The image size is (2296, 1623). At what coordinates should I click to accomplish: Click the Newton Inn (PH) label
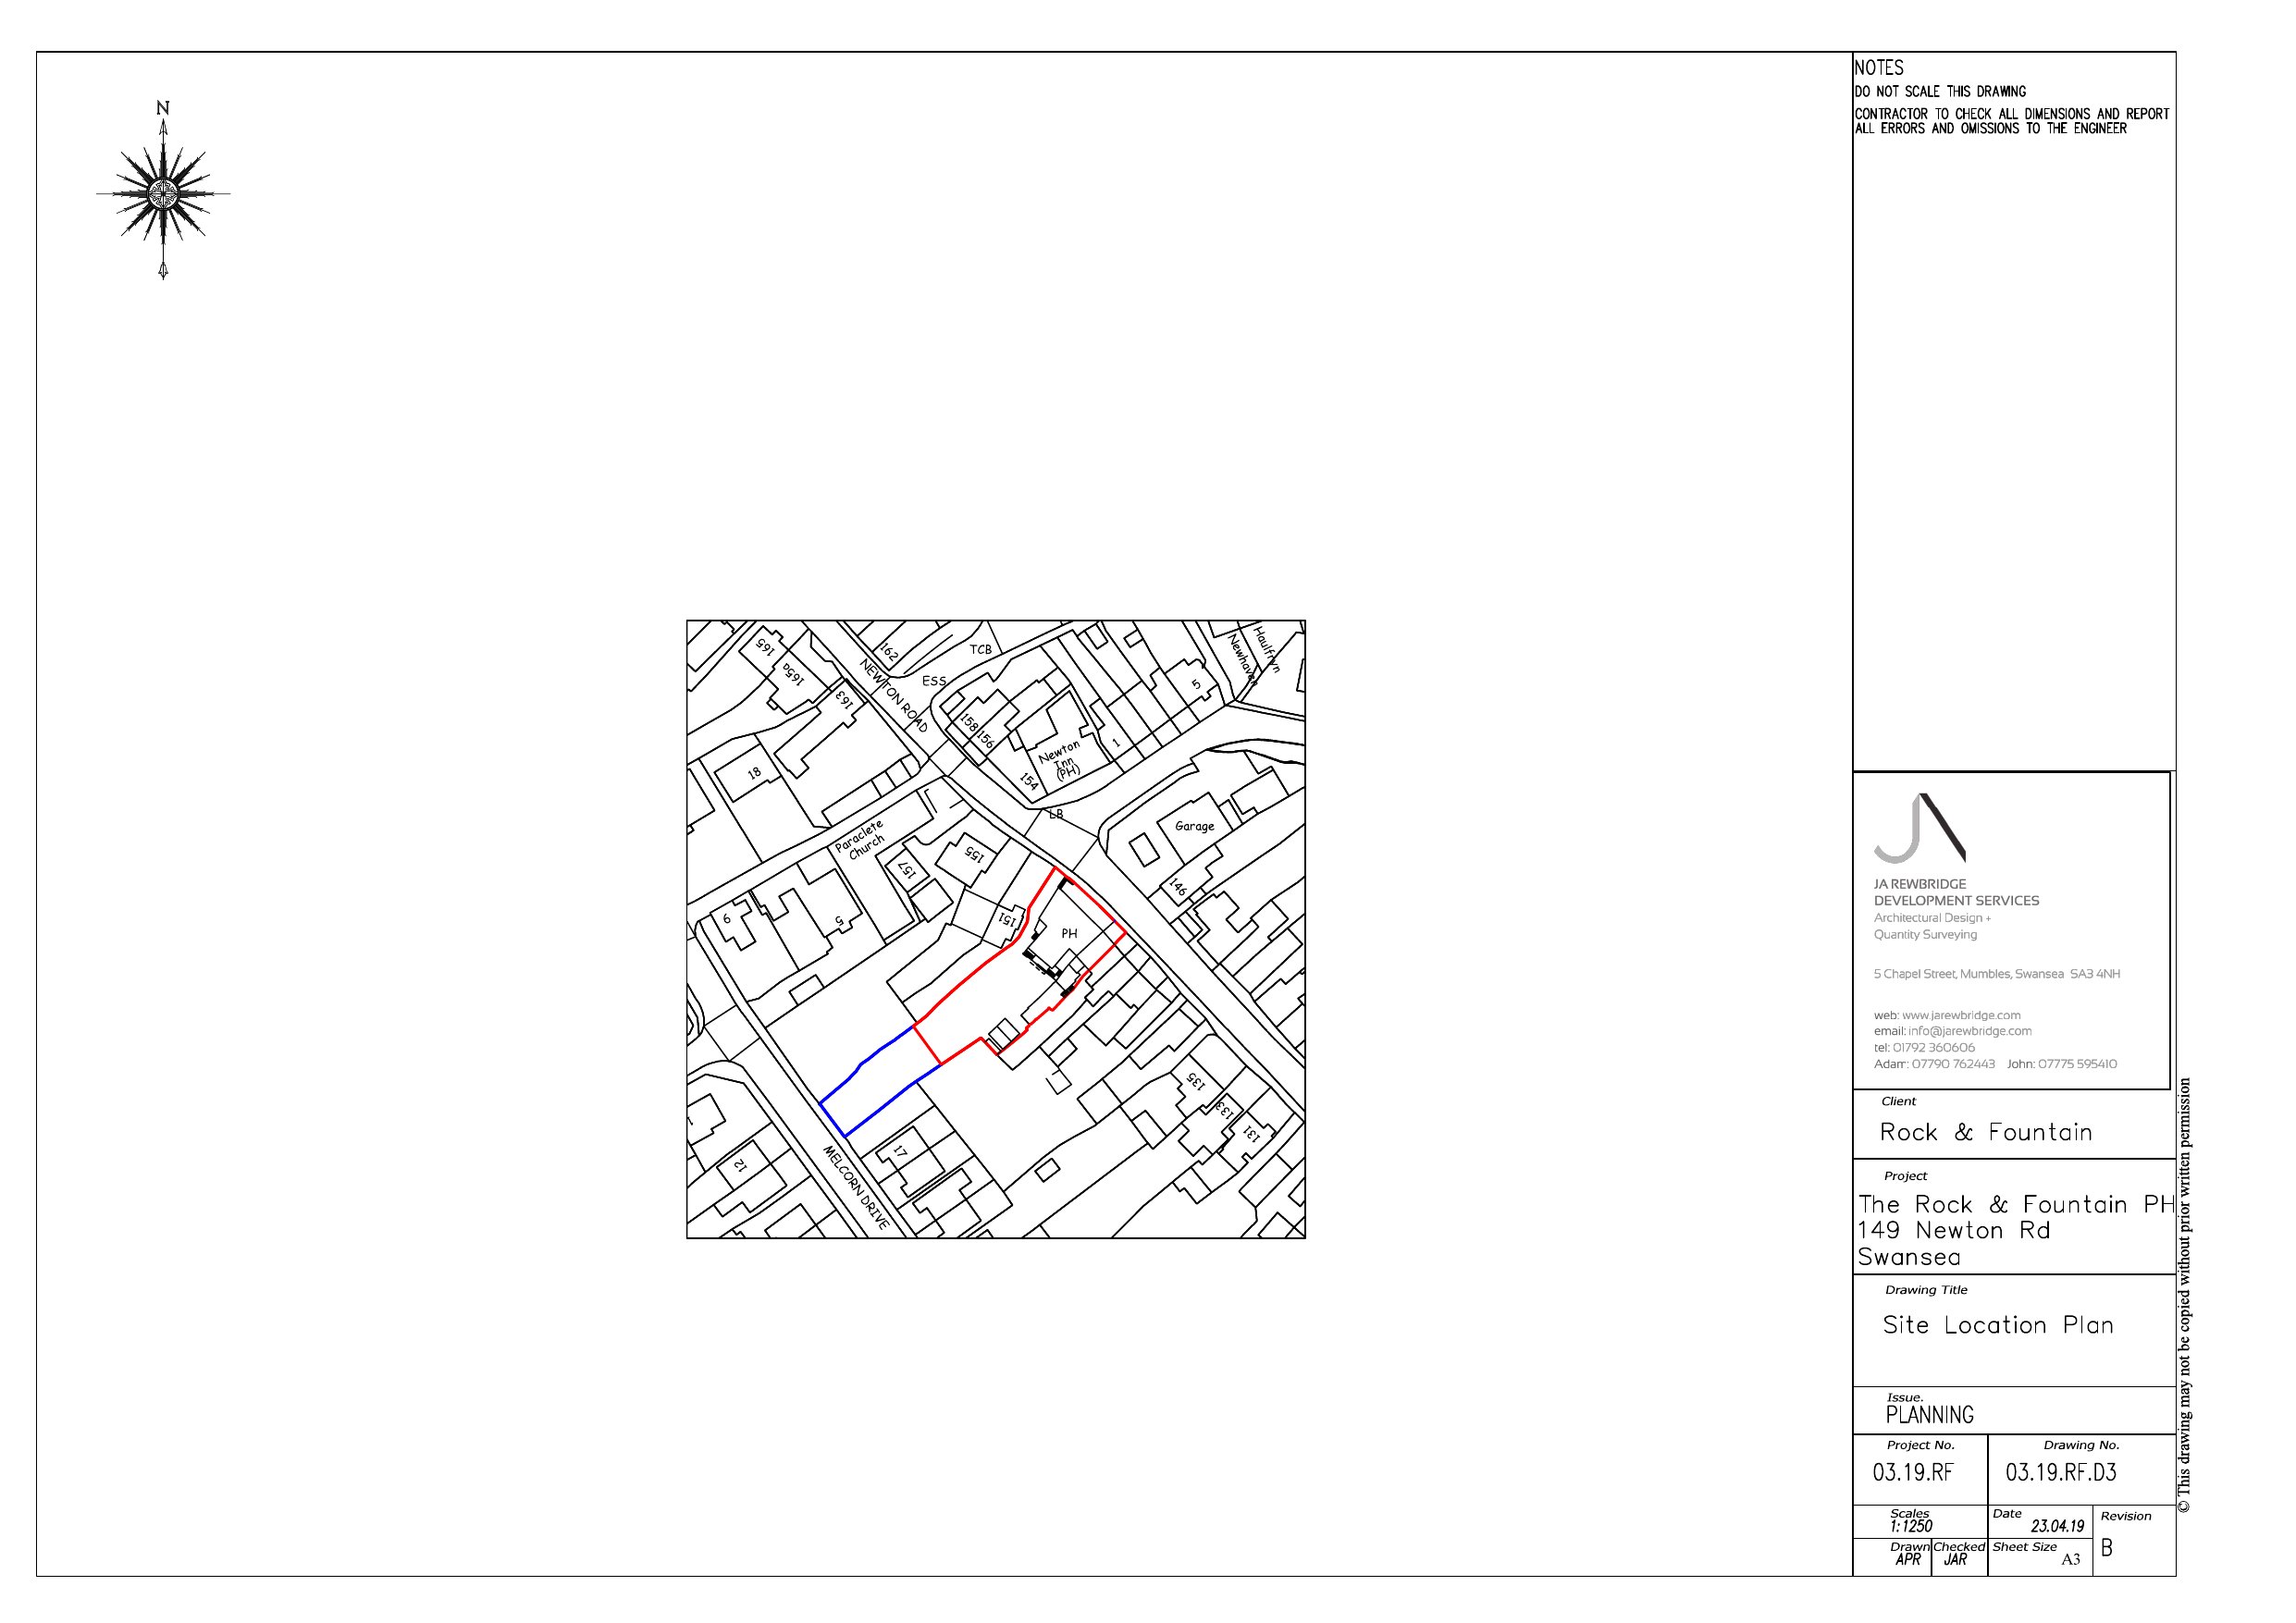1062,761
